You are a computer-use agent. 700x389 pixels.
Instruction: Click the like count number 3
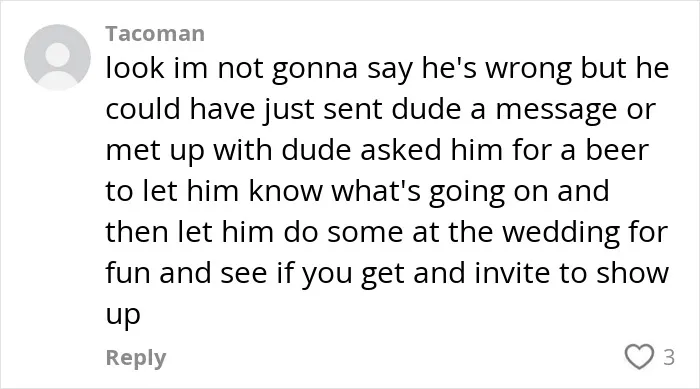pos(669,357)
